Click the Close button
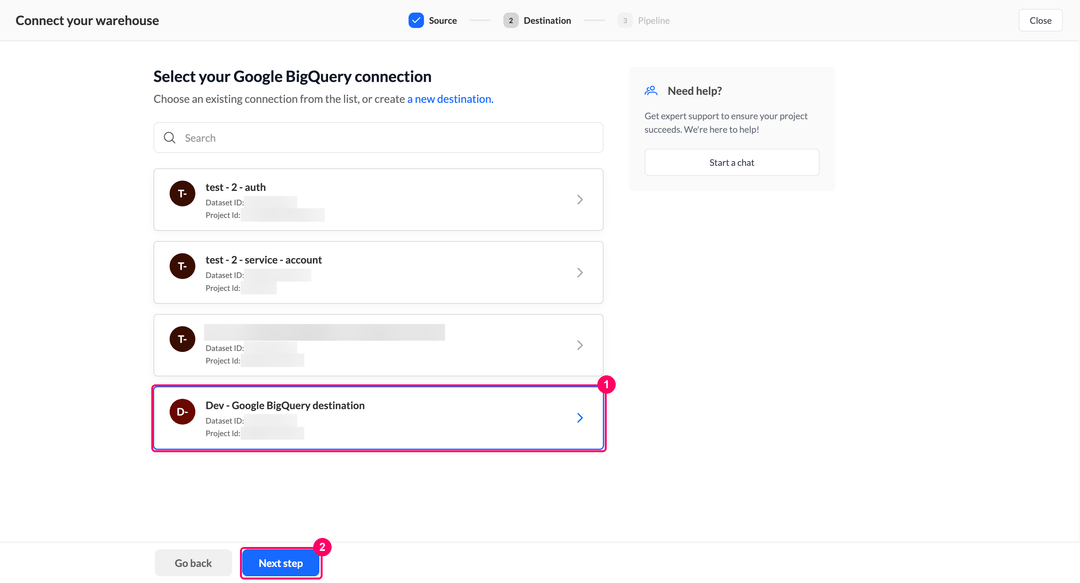The height and width of the screenshot is (583, 1080). (x=1040, y=21)
